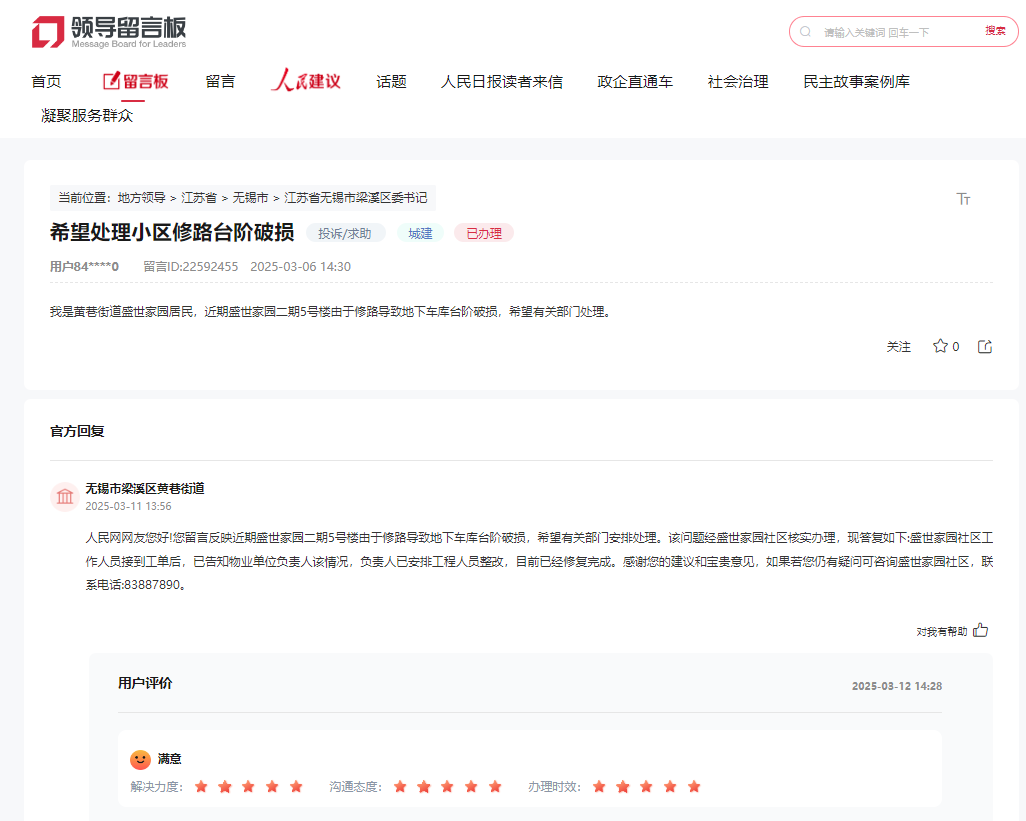Click the 已办理 status tag
The height and width of the screenshot is (821, 1026).
pos(483,232)
